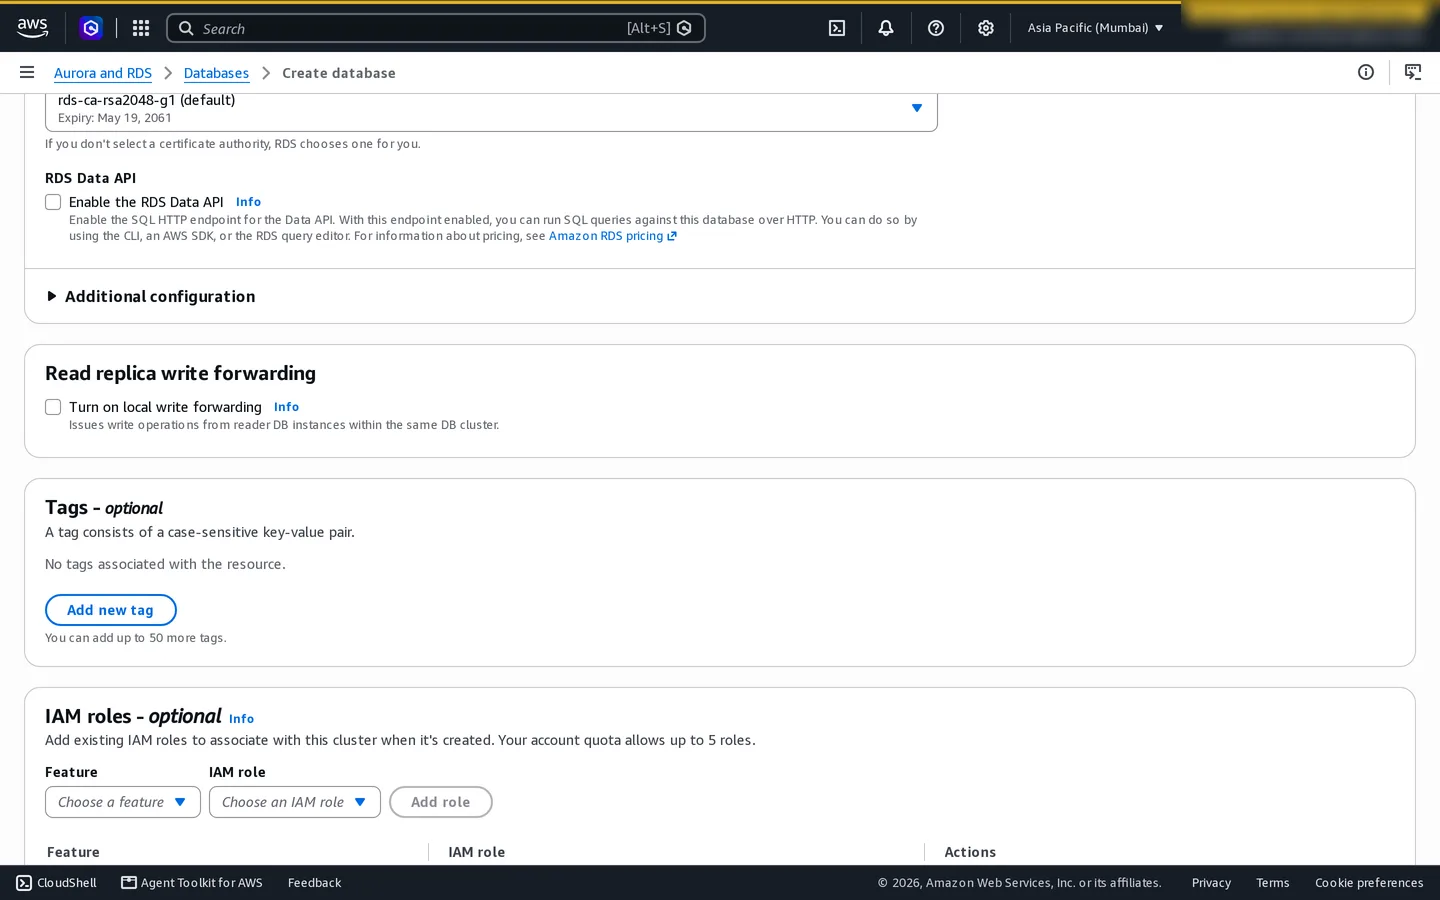
Task: Click Add new tag button
Action: (x=111, y=610)
